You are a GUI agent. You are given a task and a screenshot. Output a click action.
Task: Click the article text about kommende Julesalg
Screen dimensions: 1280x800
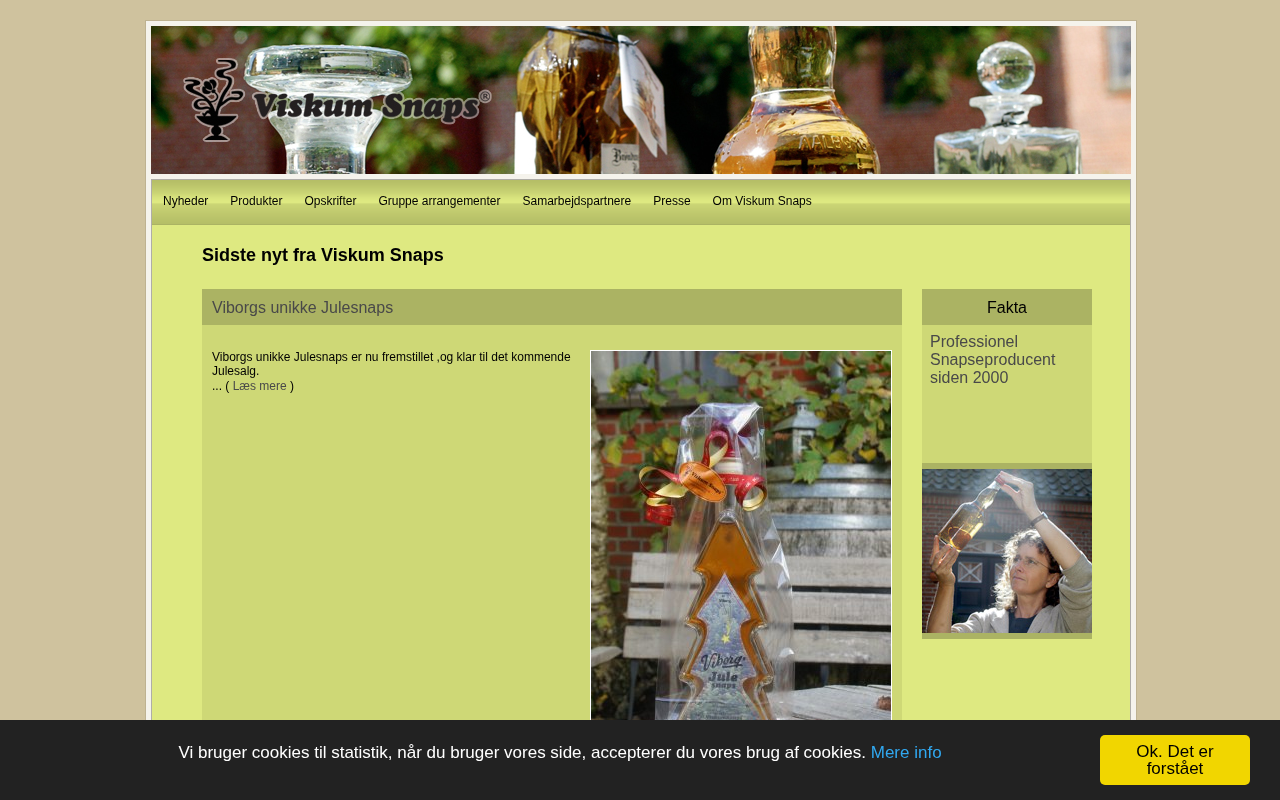[391, 364]
